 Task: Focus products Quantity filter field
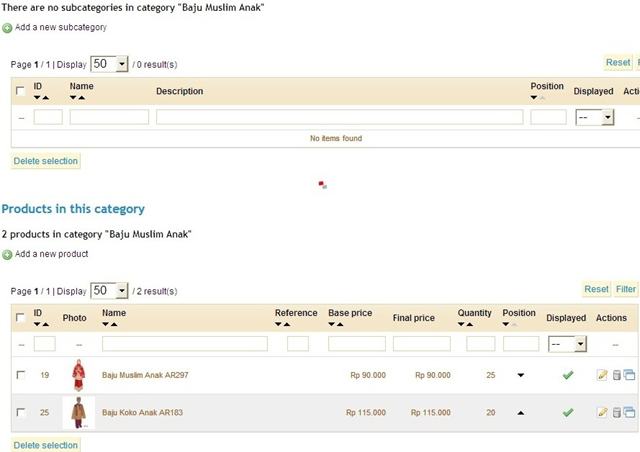[481, 344]
